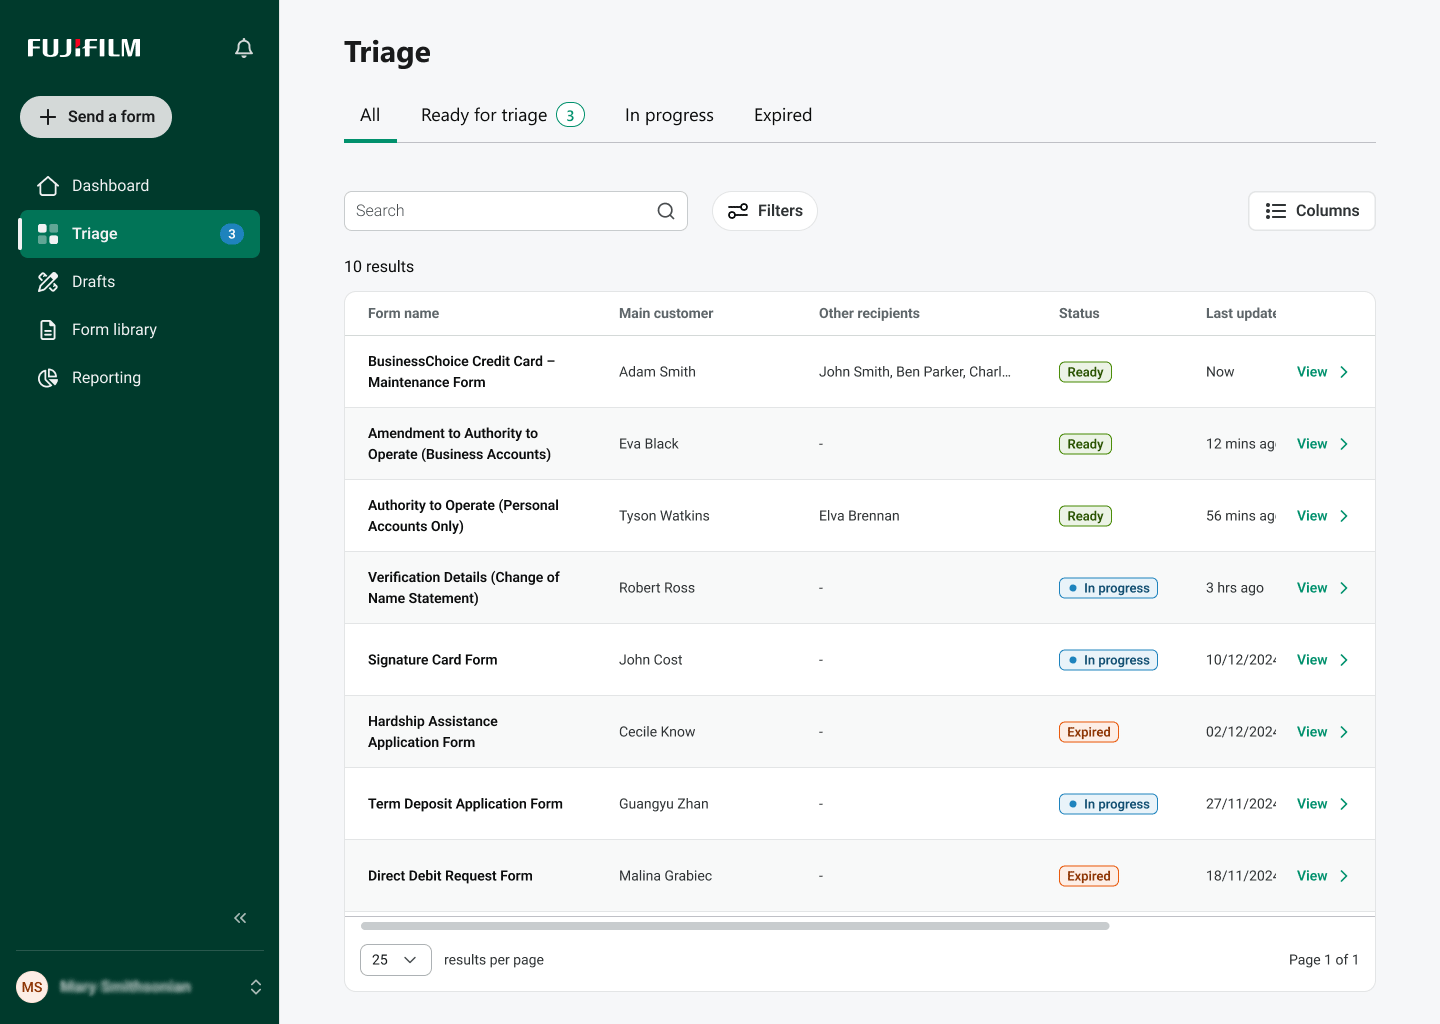Click the horizontal table scrollbar
Screen dimensions: 1440x1024
(730, 926)
